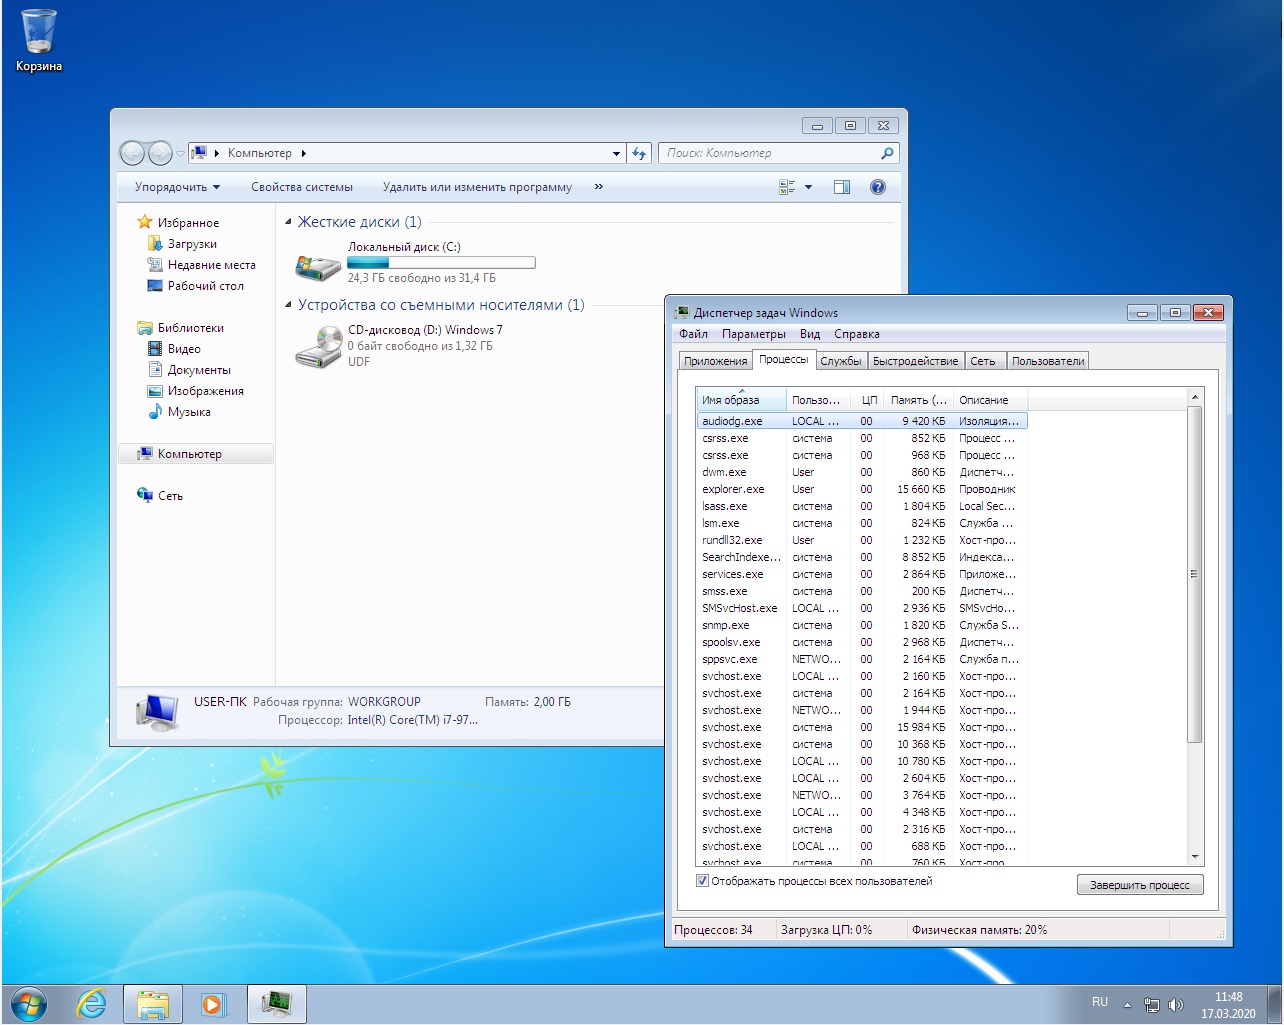The width and height of the screenshot is (1284, 1025).
Task: Click the Start button orb
Action: pyautogui.click(x=28, y=1003)
